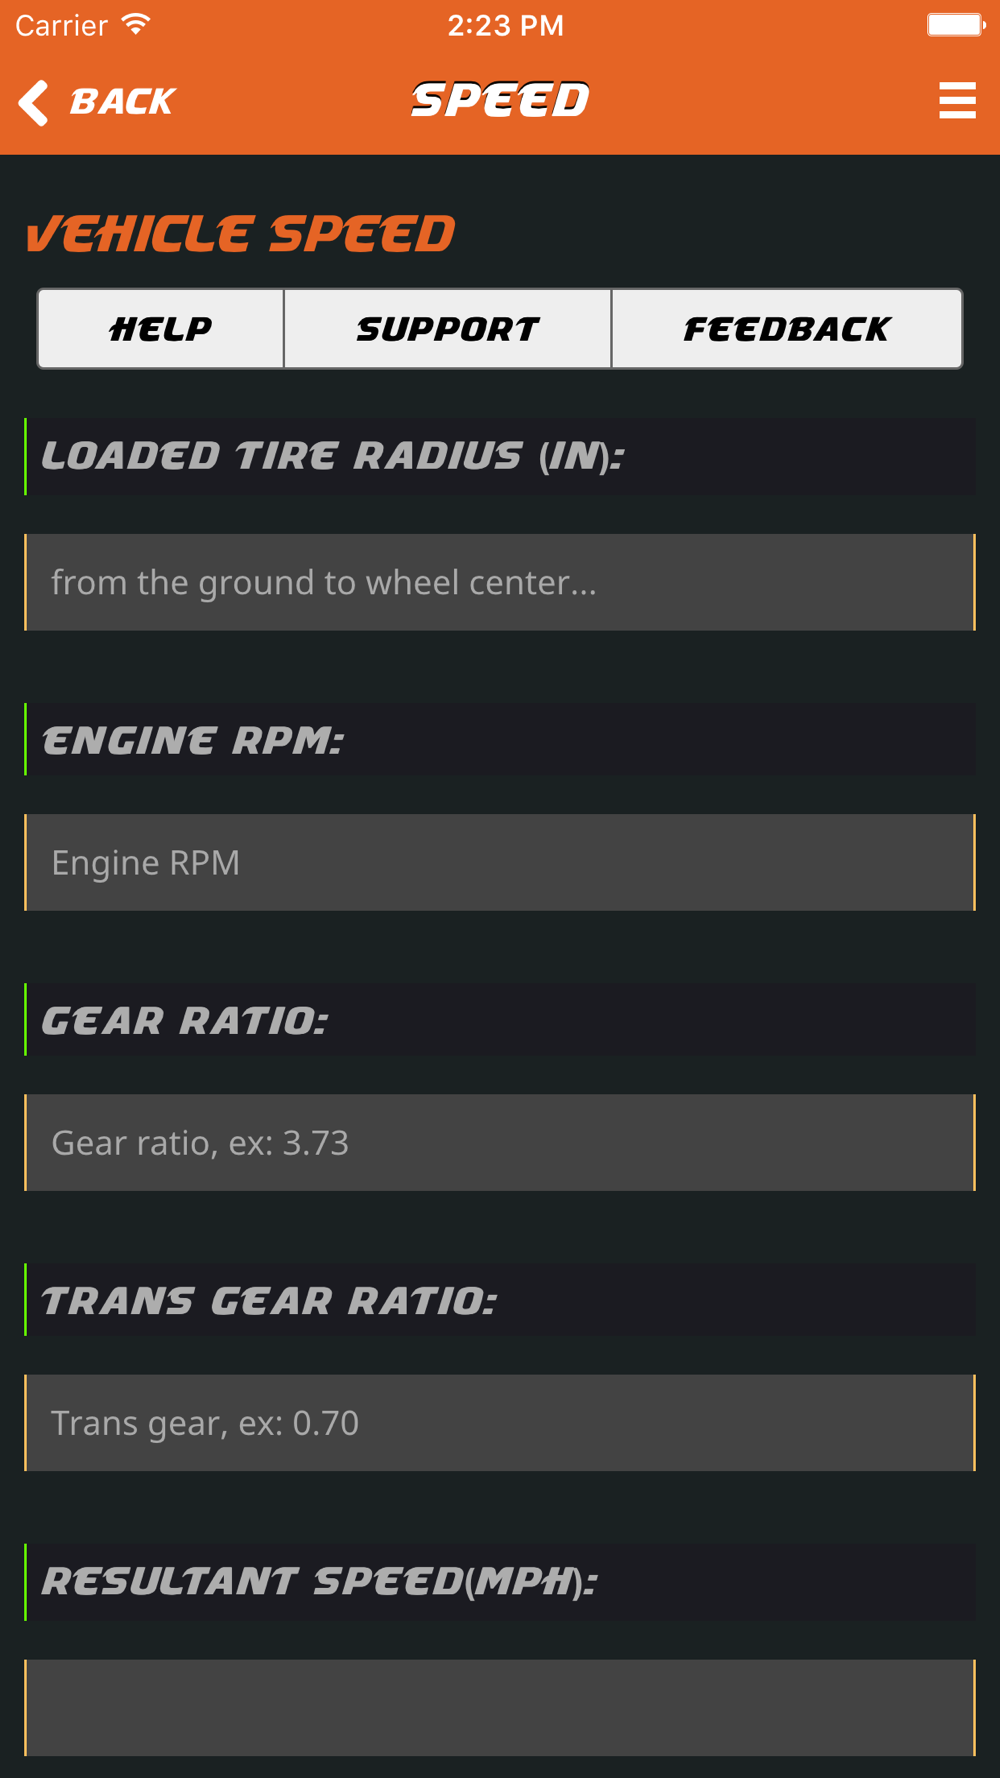
Task: Tap the VEHICLE SPEED heading
Action: click(240, 234)
